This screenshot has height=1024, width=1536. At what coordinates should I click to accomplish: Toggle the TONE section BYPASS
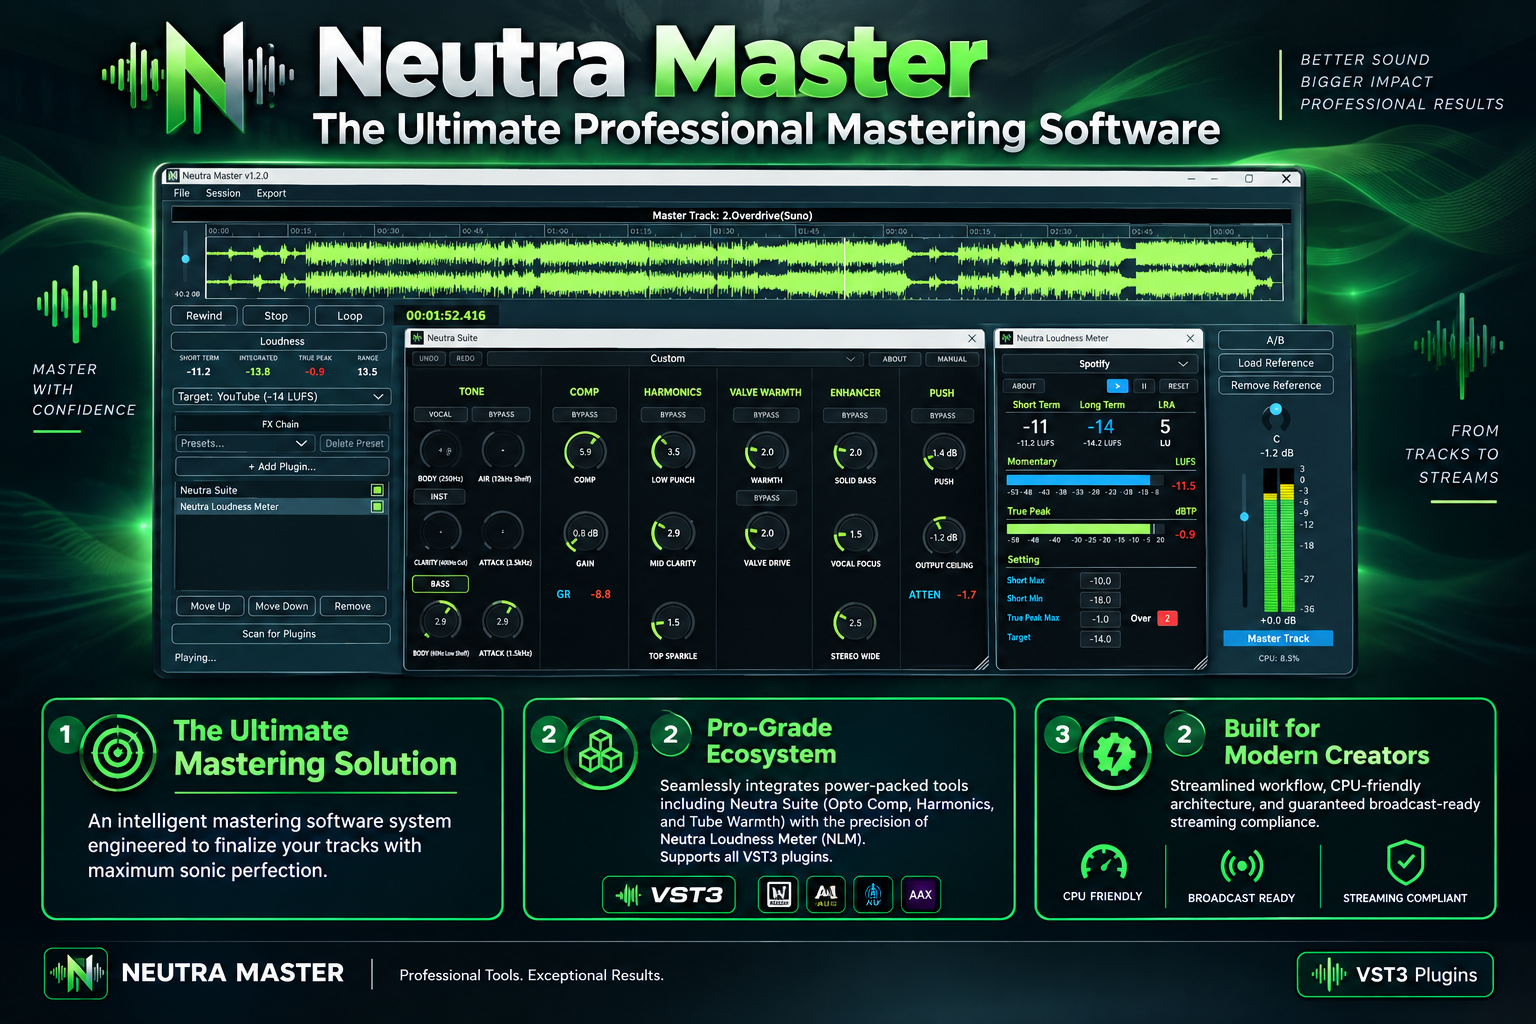(502, 414)
